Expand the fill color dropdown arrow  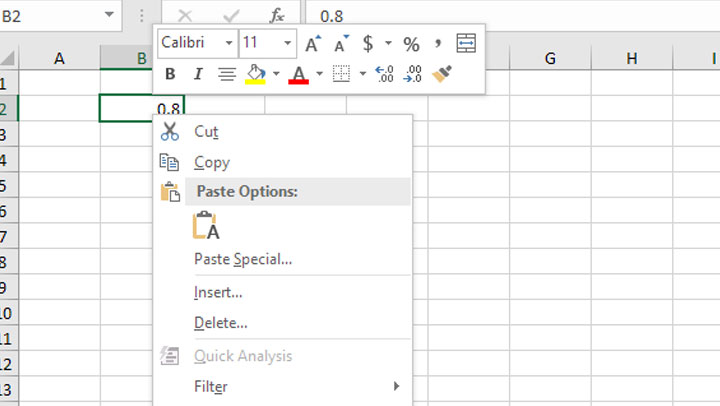[276, 74]
